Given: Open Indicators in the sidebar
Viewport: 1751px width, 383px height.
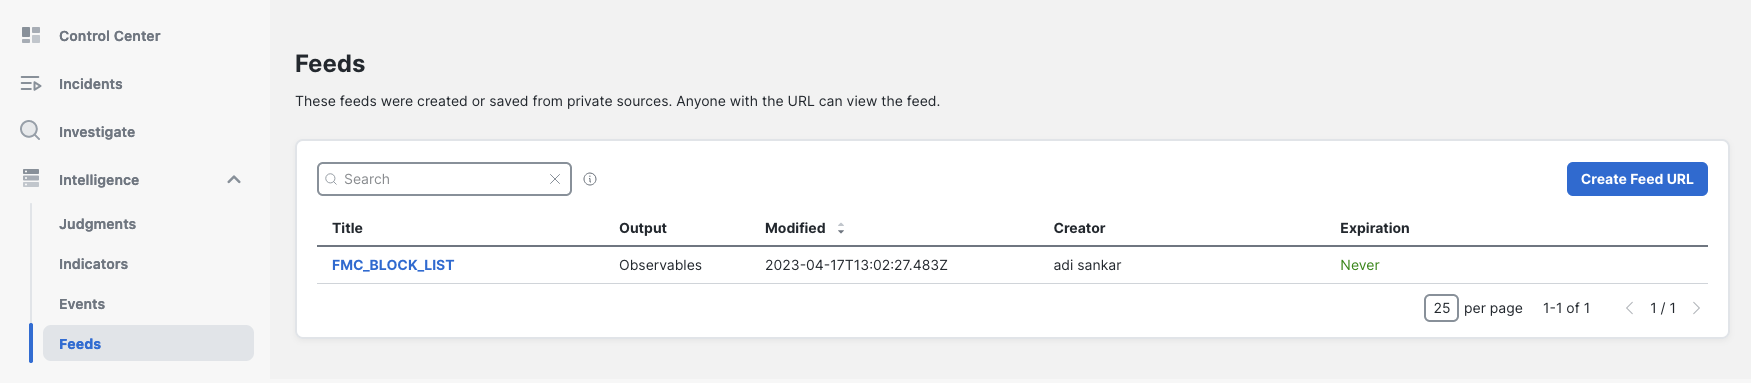Looking at the screenshot, I should point(93,264).
